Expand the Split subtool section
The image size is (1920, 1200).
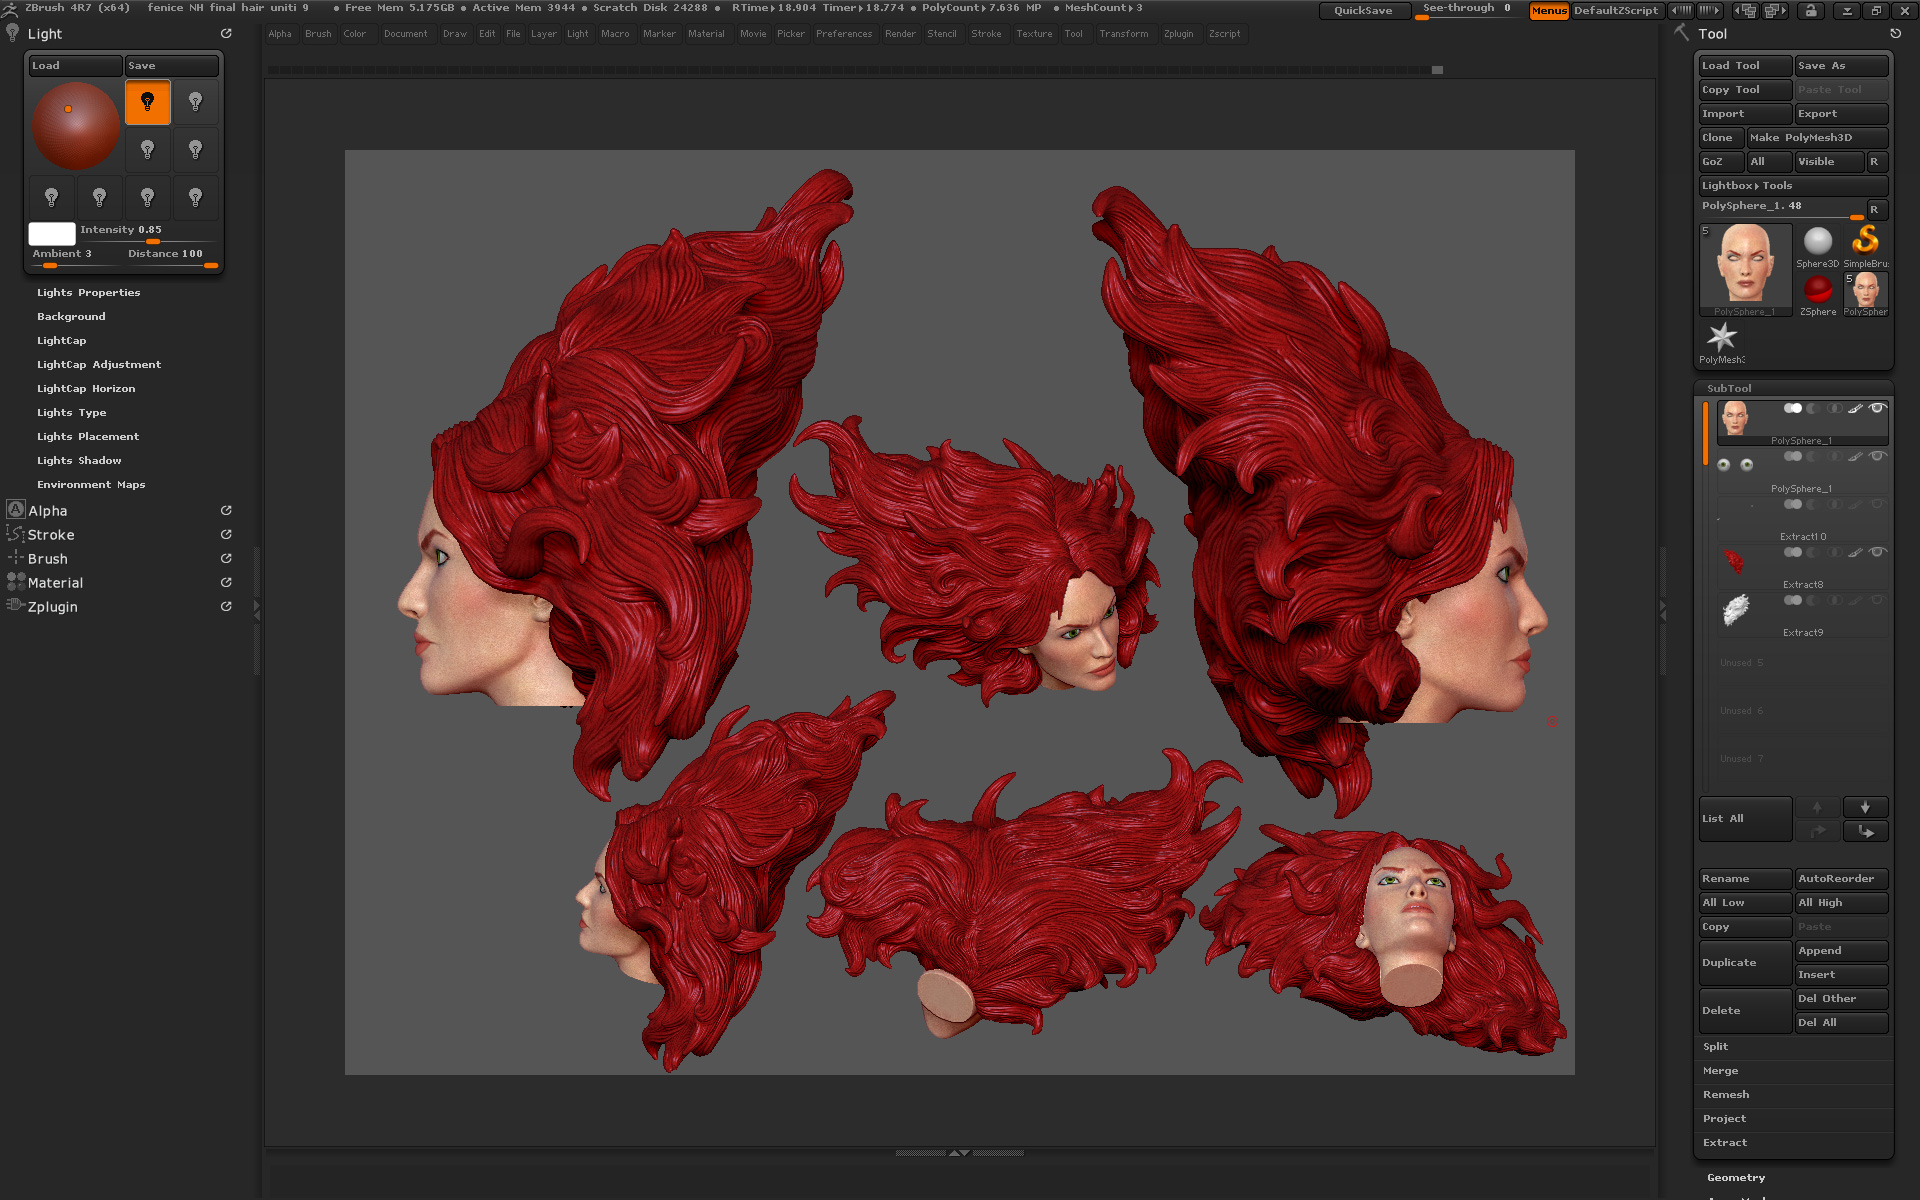[x=1715, y=1046]
